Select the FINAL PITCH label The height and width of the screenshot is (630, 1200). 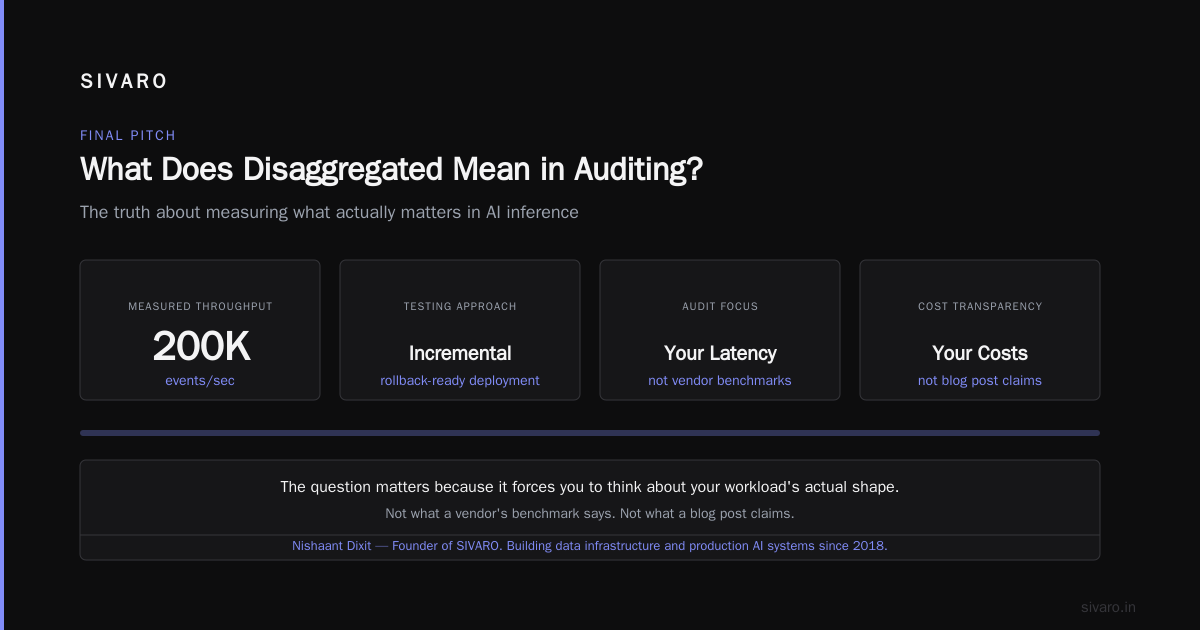click(128, 135)
